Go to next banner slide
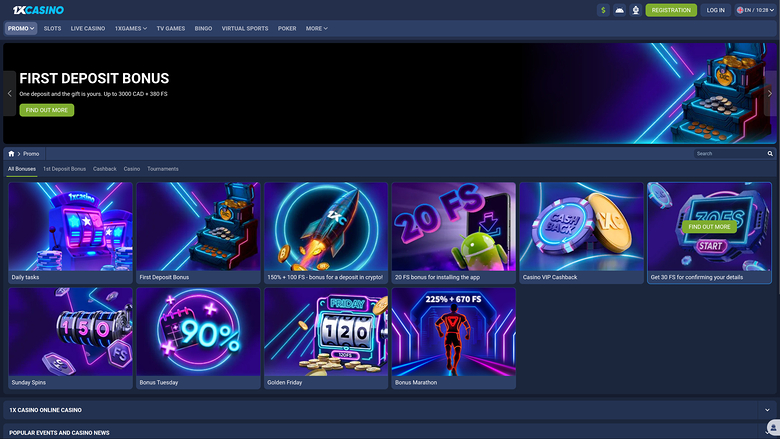The image size is (780, 439). pyautogui.click(x=770, y=93)
